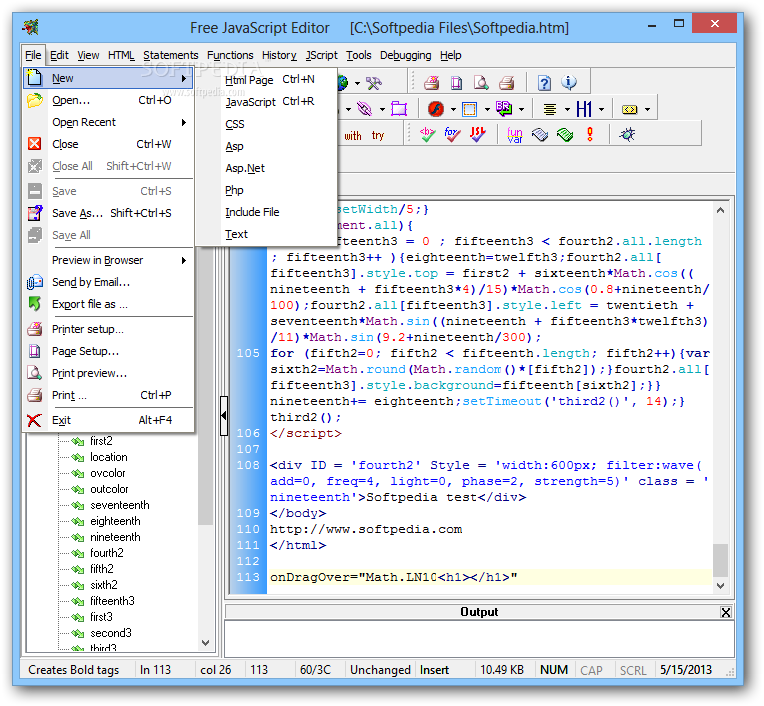Screen dimensions: 764x706
Task: Expand the Open Recent submenu
Action: coord(108,122)
